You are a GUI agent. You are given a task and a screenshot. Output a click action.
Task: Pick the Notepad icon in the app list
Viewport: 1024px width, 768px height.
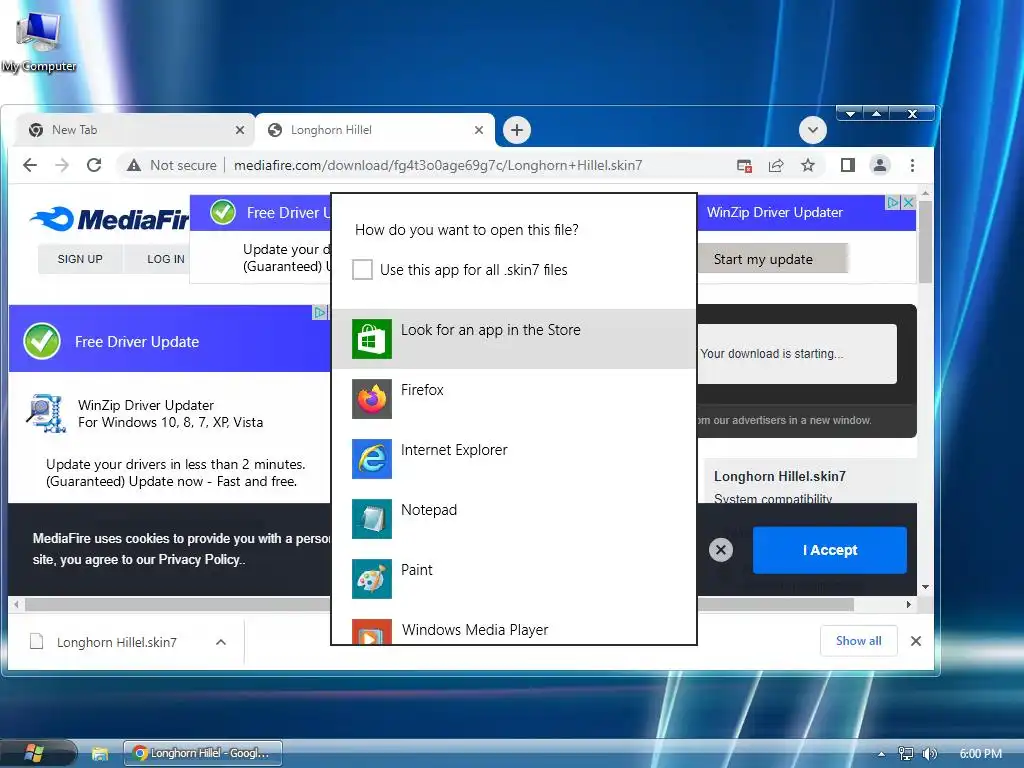pos(372,519)
